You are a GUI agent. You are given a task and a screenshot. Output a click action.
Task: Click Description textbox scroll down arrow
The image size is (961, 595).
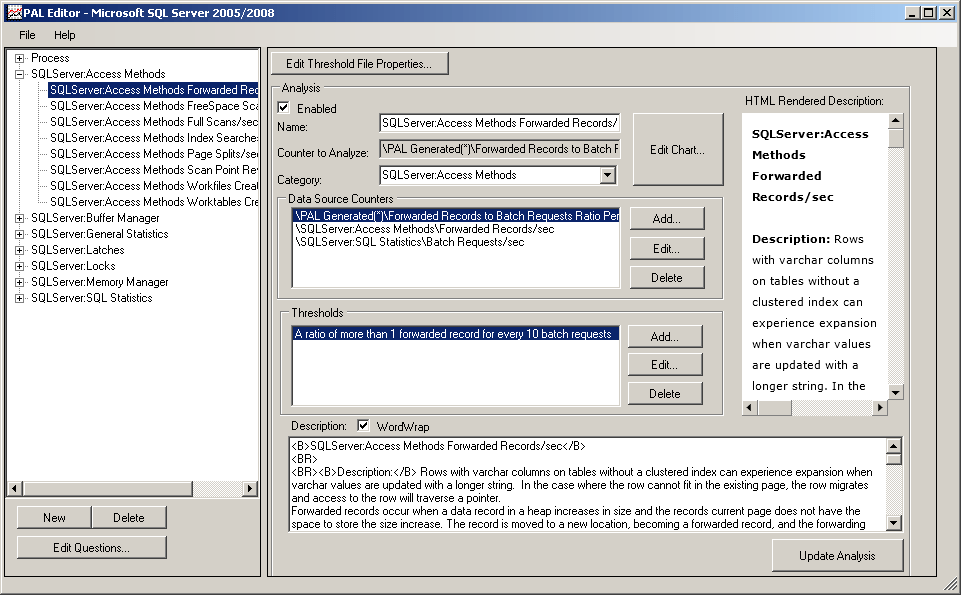click(x=894, y=523)
